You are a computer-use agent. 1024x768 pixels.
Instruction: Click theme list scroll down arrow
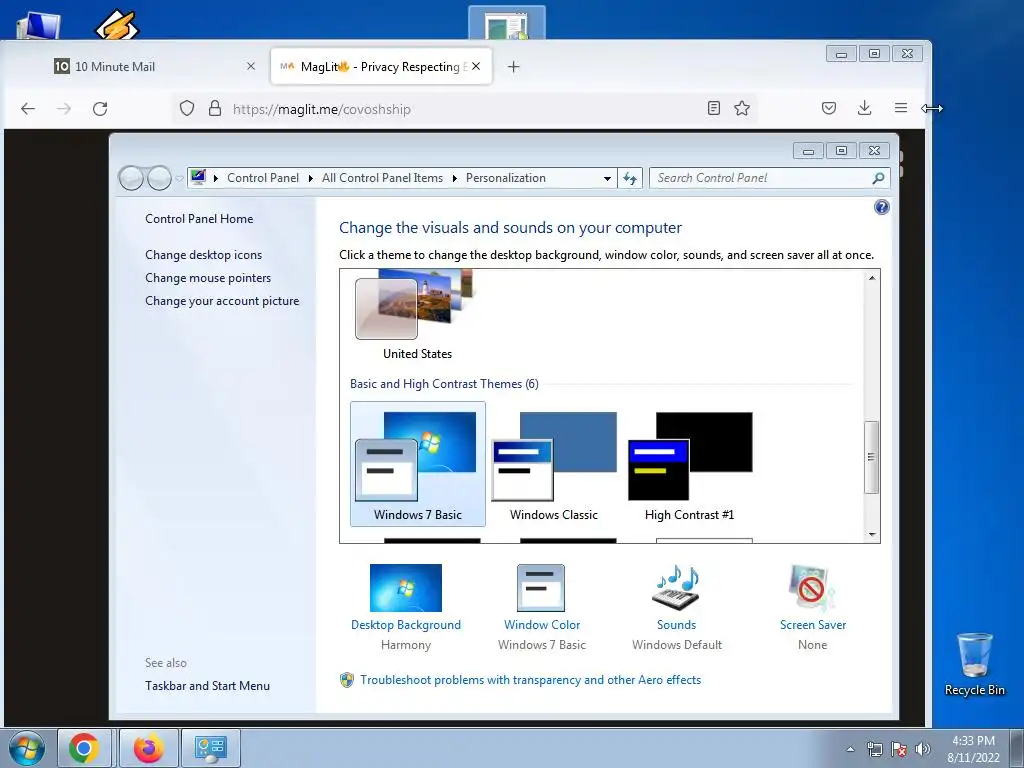[x=872, y=535]
